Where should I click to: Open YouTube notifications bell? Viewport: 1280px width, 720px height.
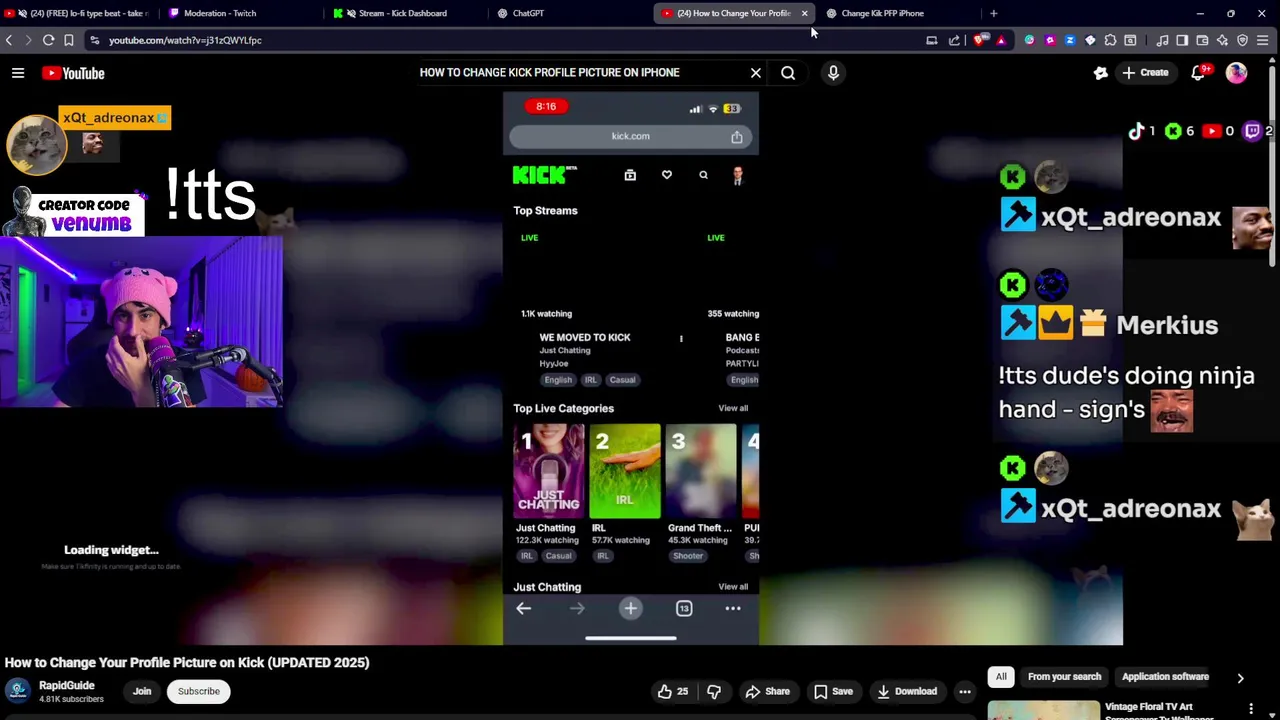pos(1198,73)
